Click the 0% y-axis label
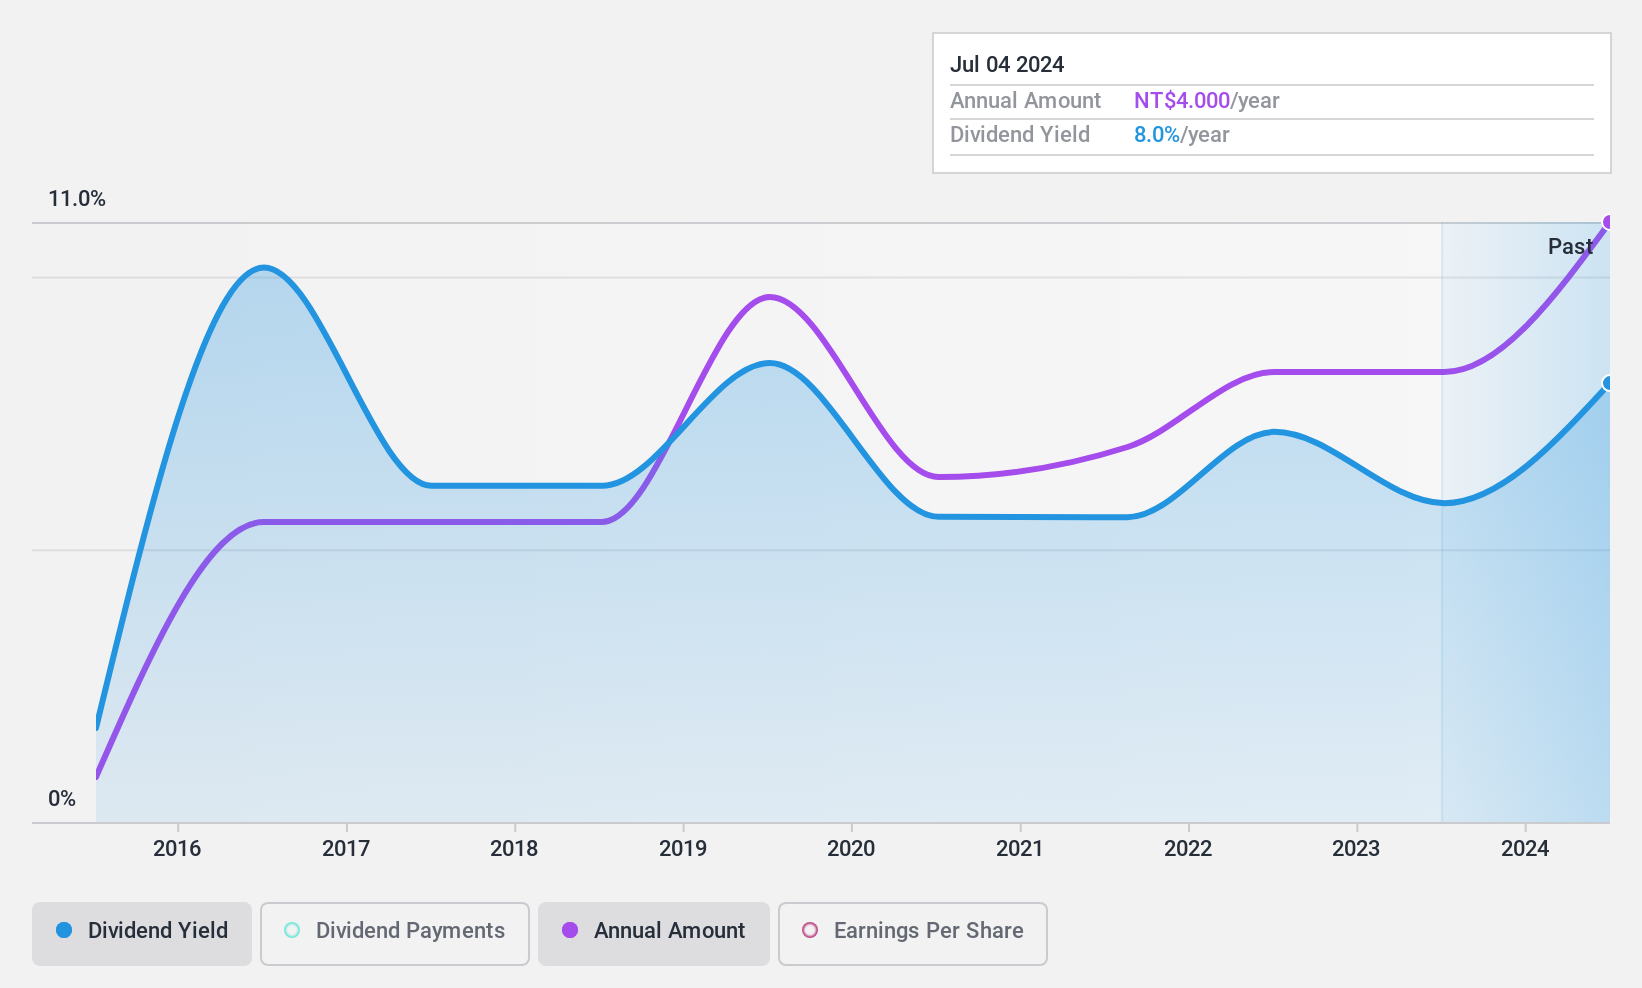The image size is (1642, 988). click(x=62, y=799)
